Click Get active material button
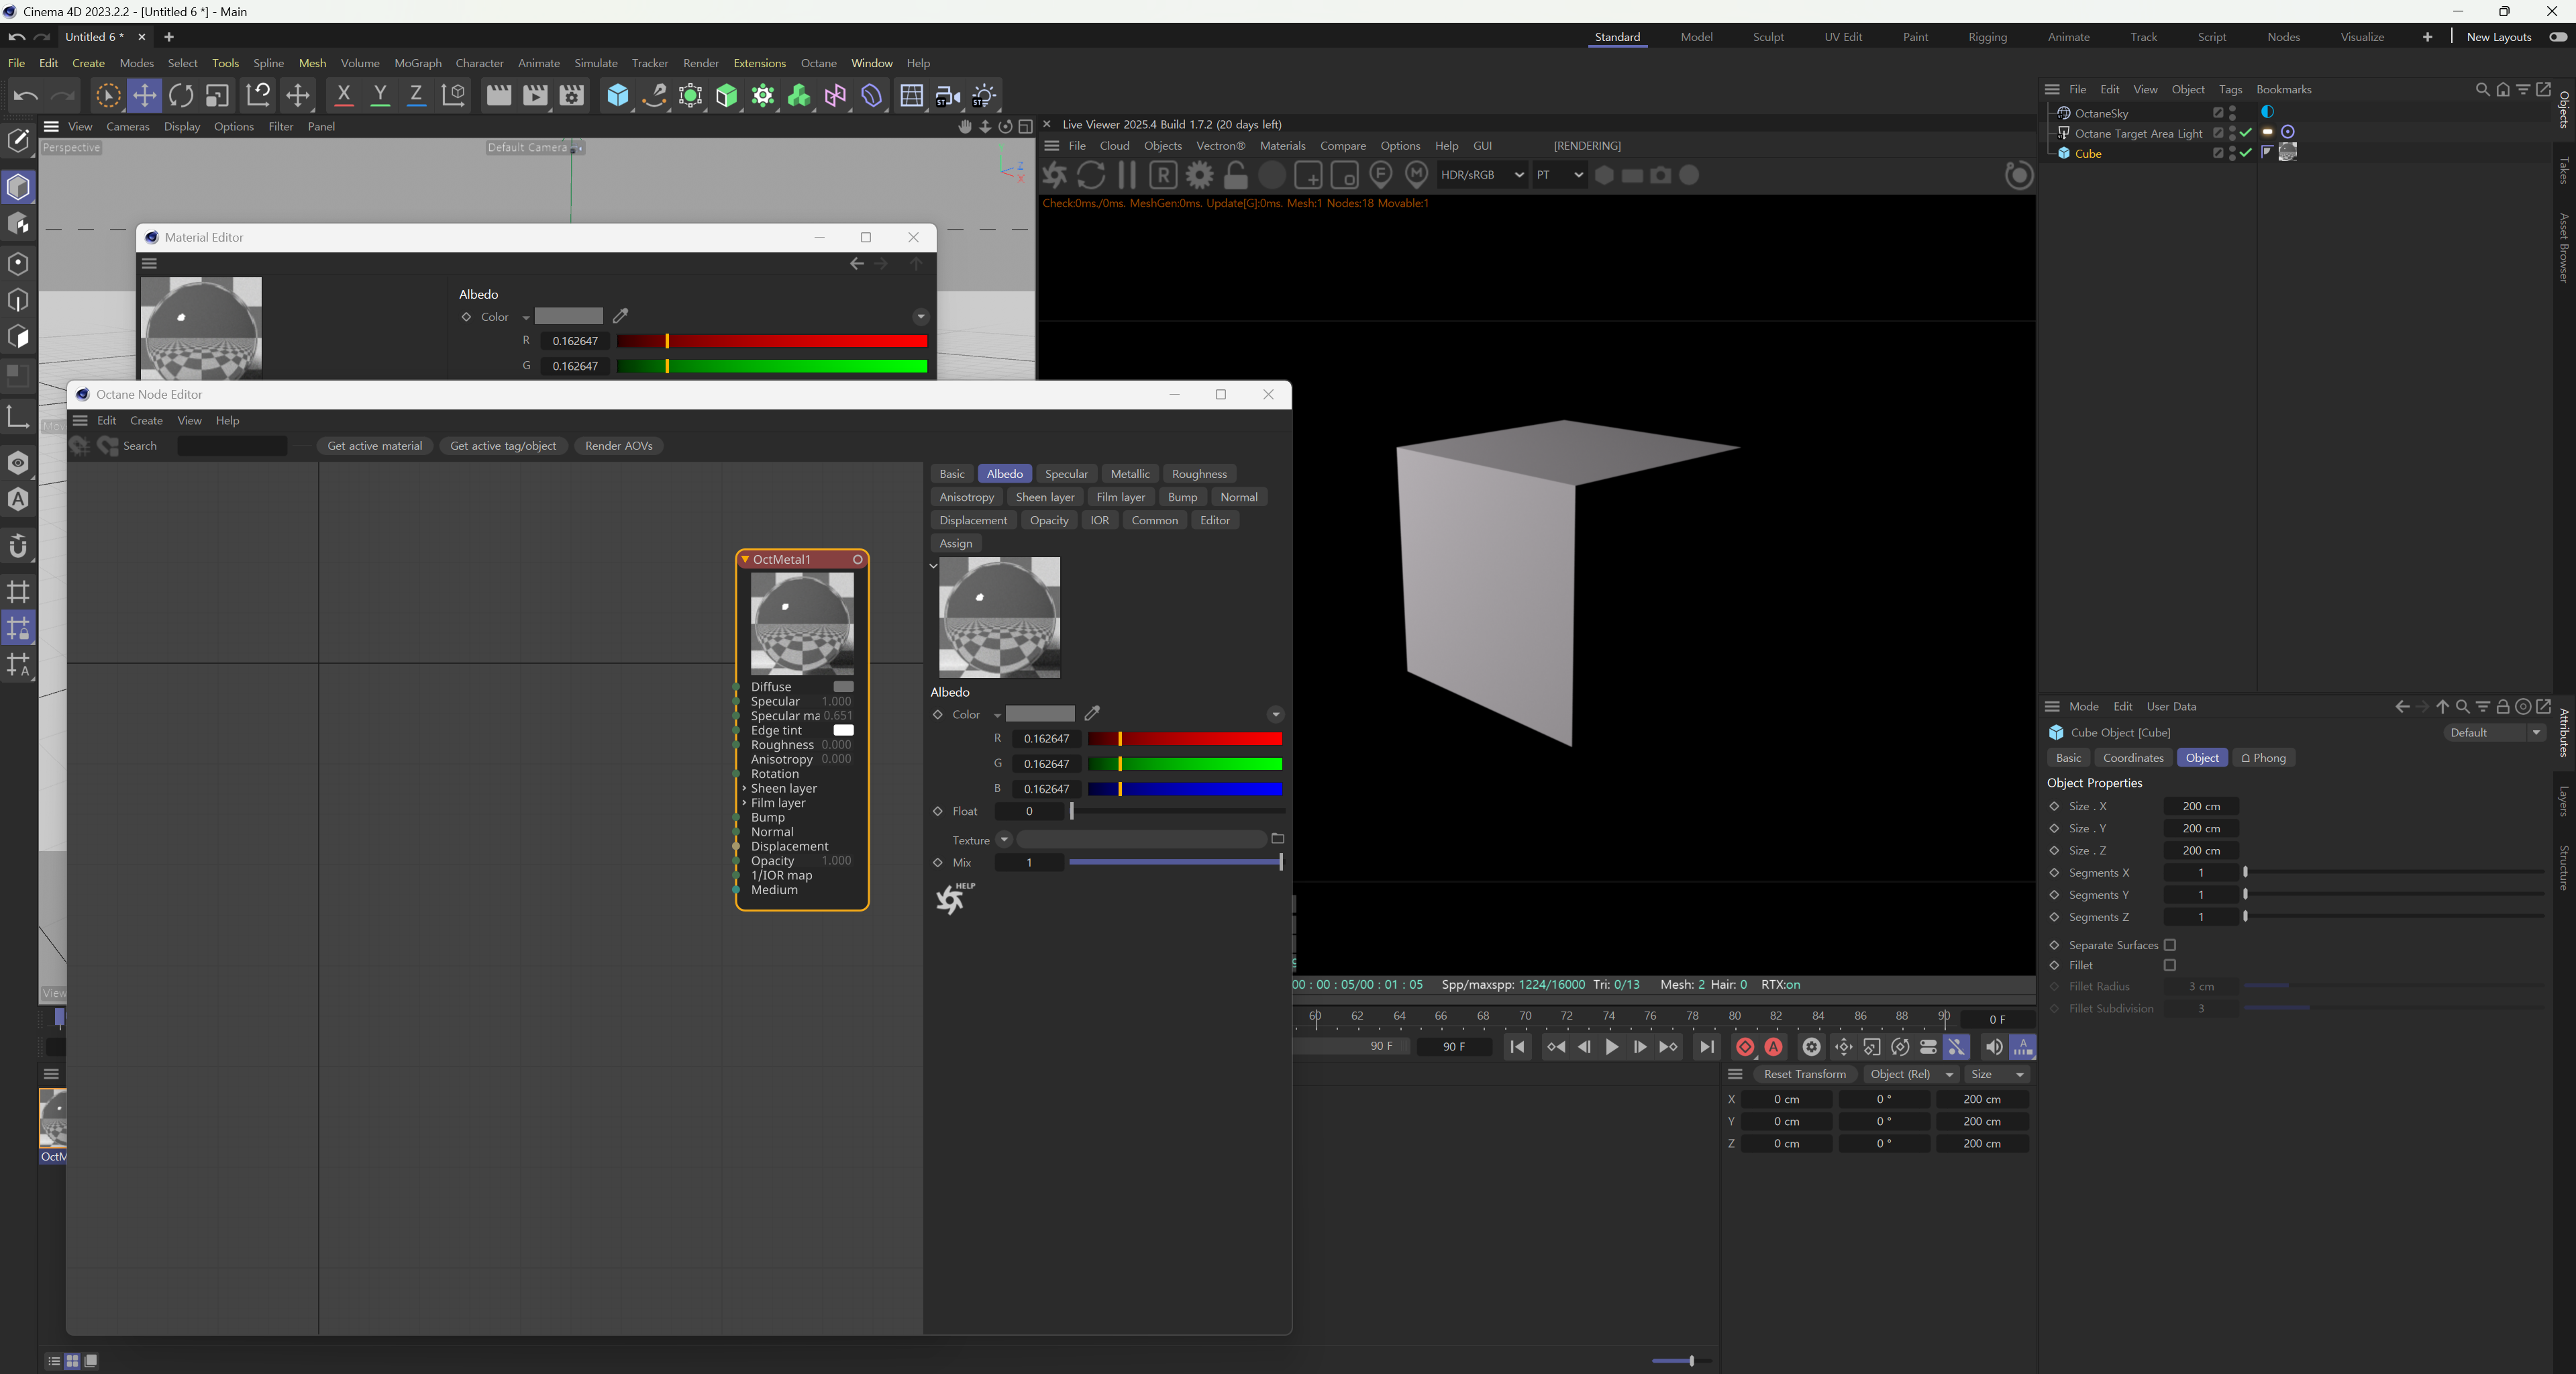The image size is (2576, 1374). tap(374, 446)
